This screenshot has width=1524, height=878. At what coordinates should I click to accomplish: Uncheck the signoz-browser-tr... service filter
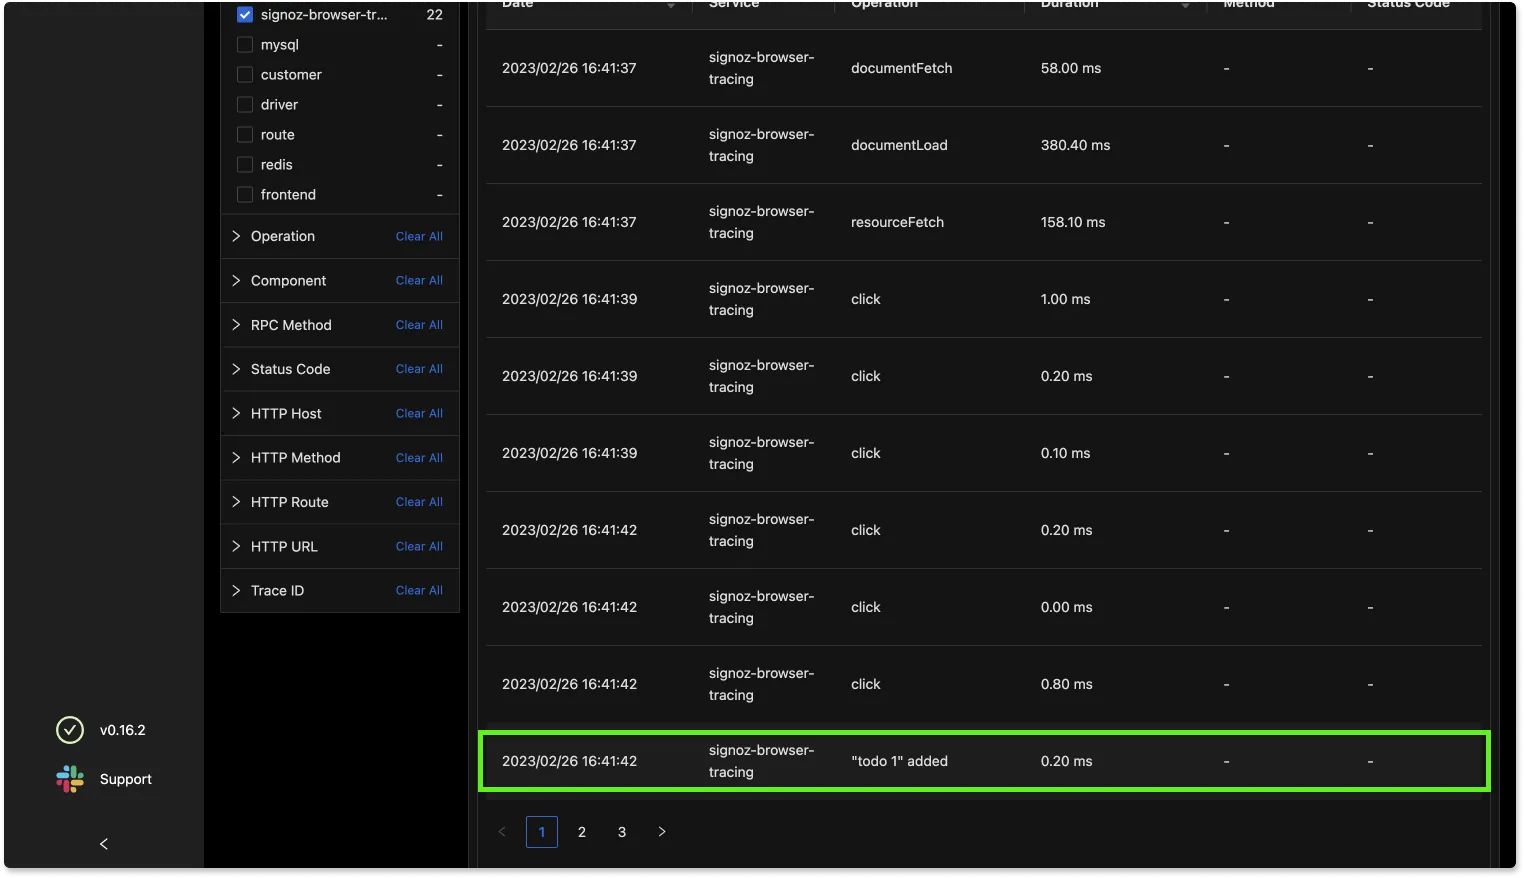[x=245, y=15]
